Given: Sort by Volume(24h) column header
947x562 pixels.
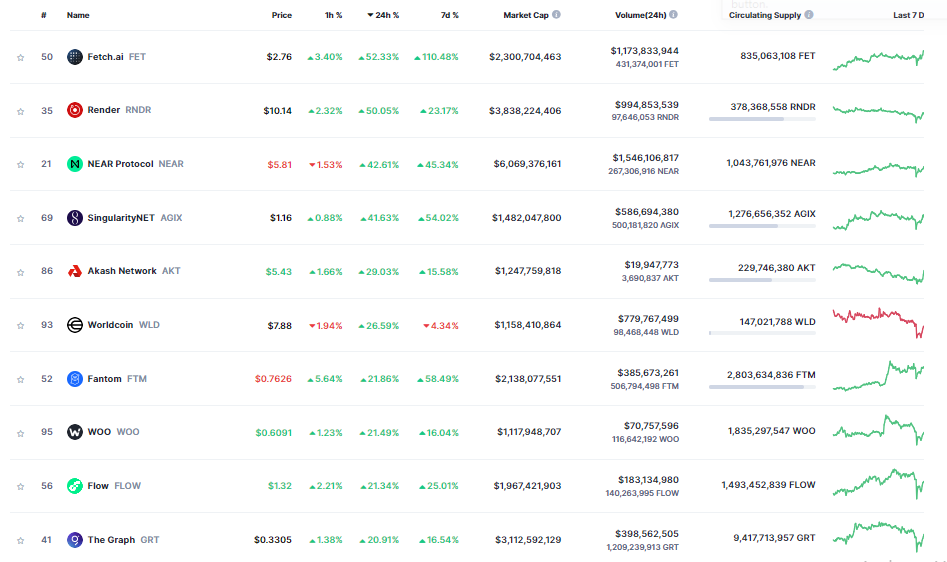Looking at the screenshot, I should click(640, 15).
